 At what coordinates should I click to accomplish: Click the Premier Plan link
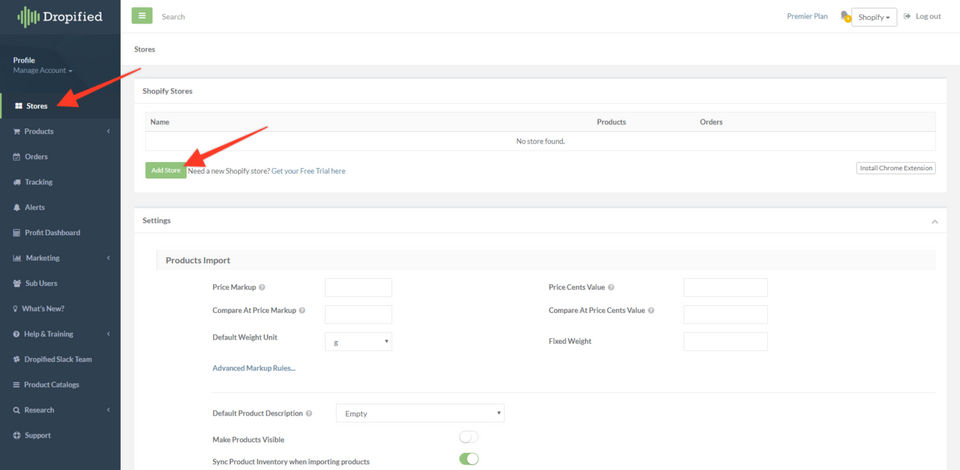click(807, 17)
